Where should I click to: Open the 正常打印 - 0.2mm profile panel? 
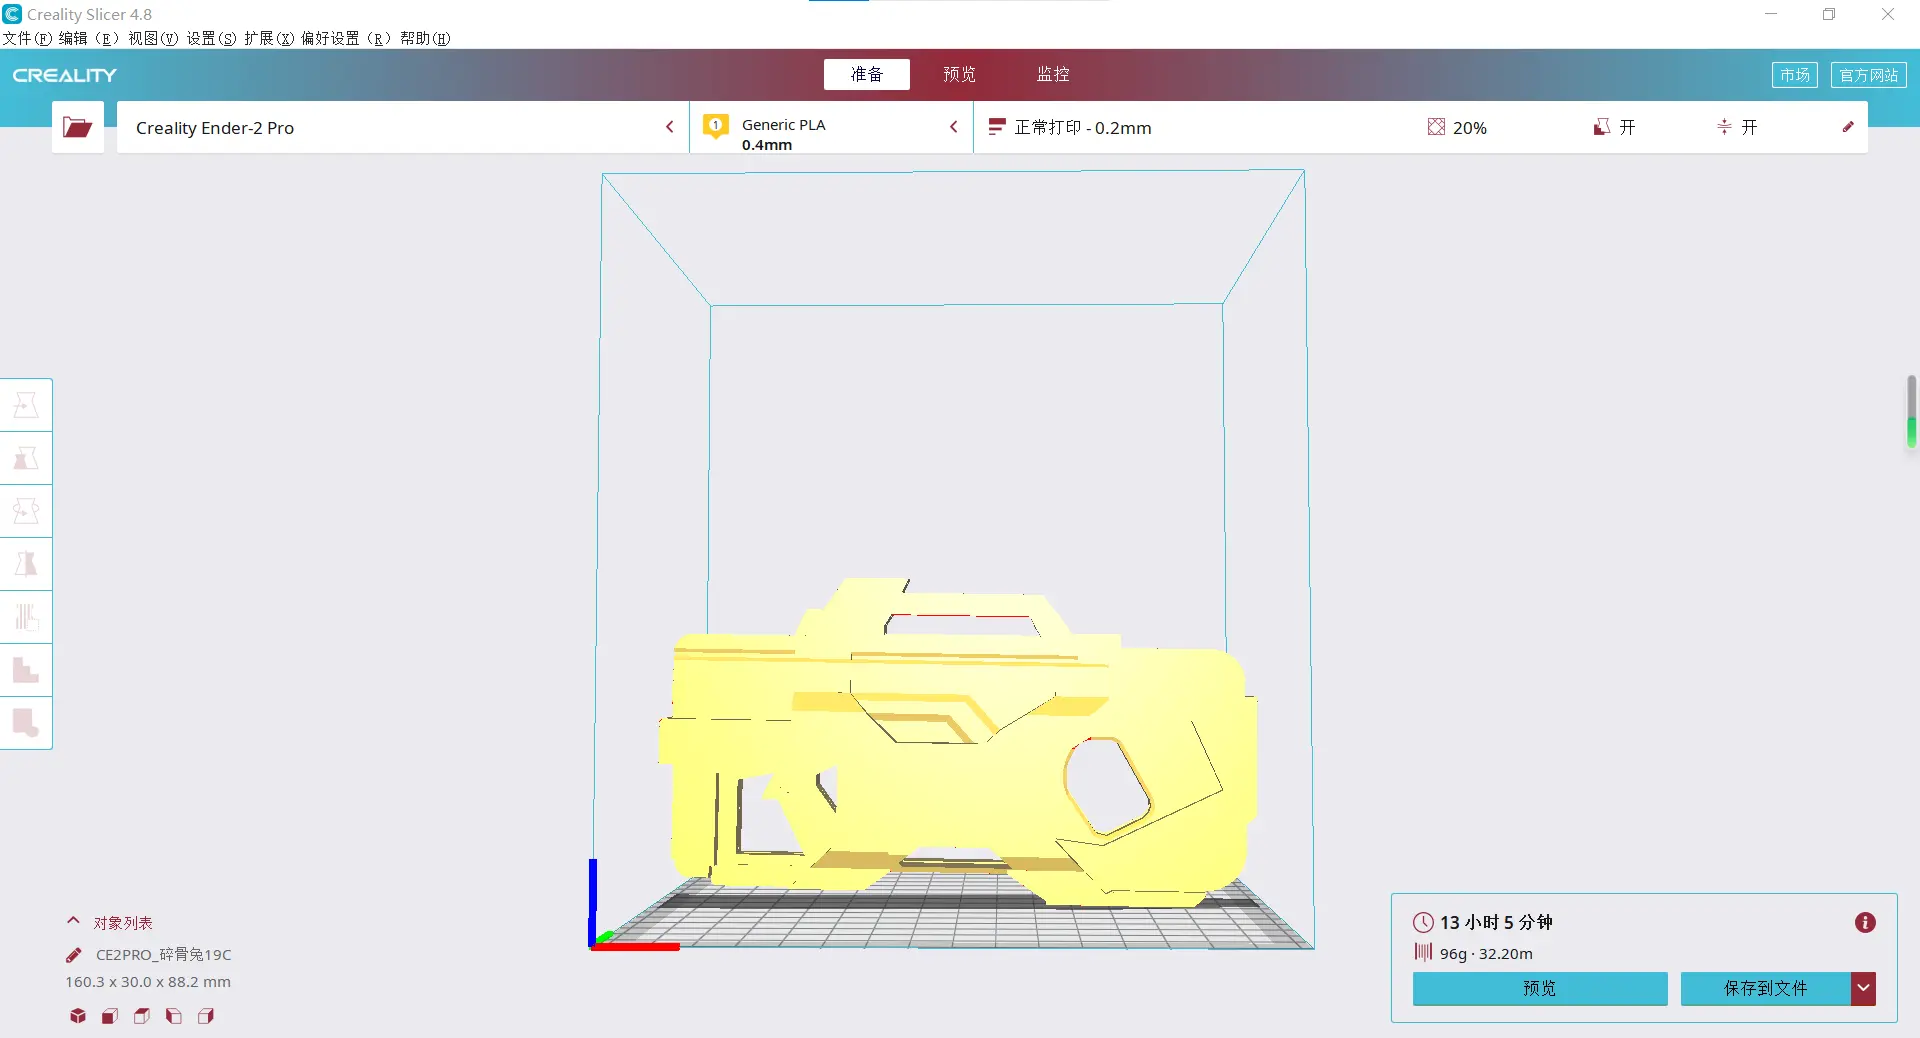point(1420,127)
